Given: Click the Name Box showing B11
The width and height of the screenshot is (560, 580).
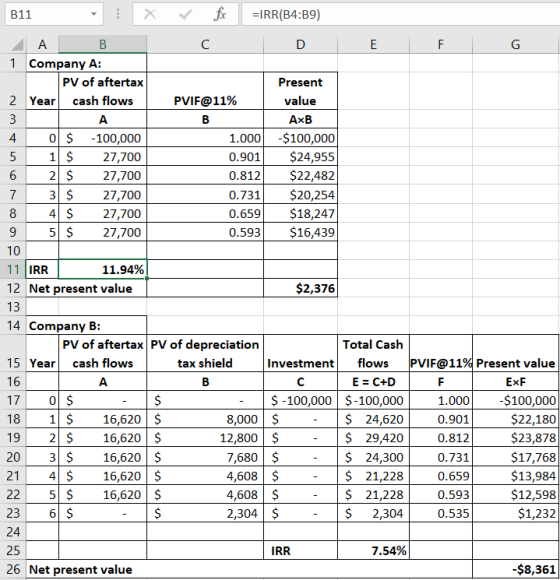Looking at the screenshot, I should (x=54, y=14).
